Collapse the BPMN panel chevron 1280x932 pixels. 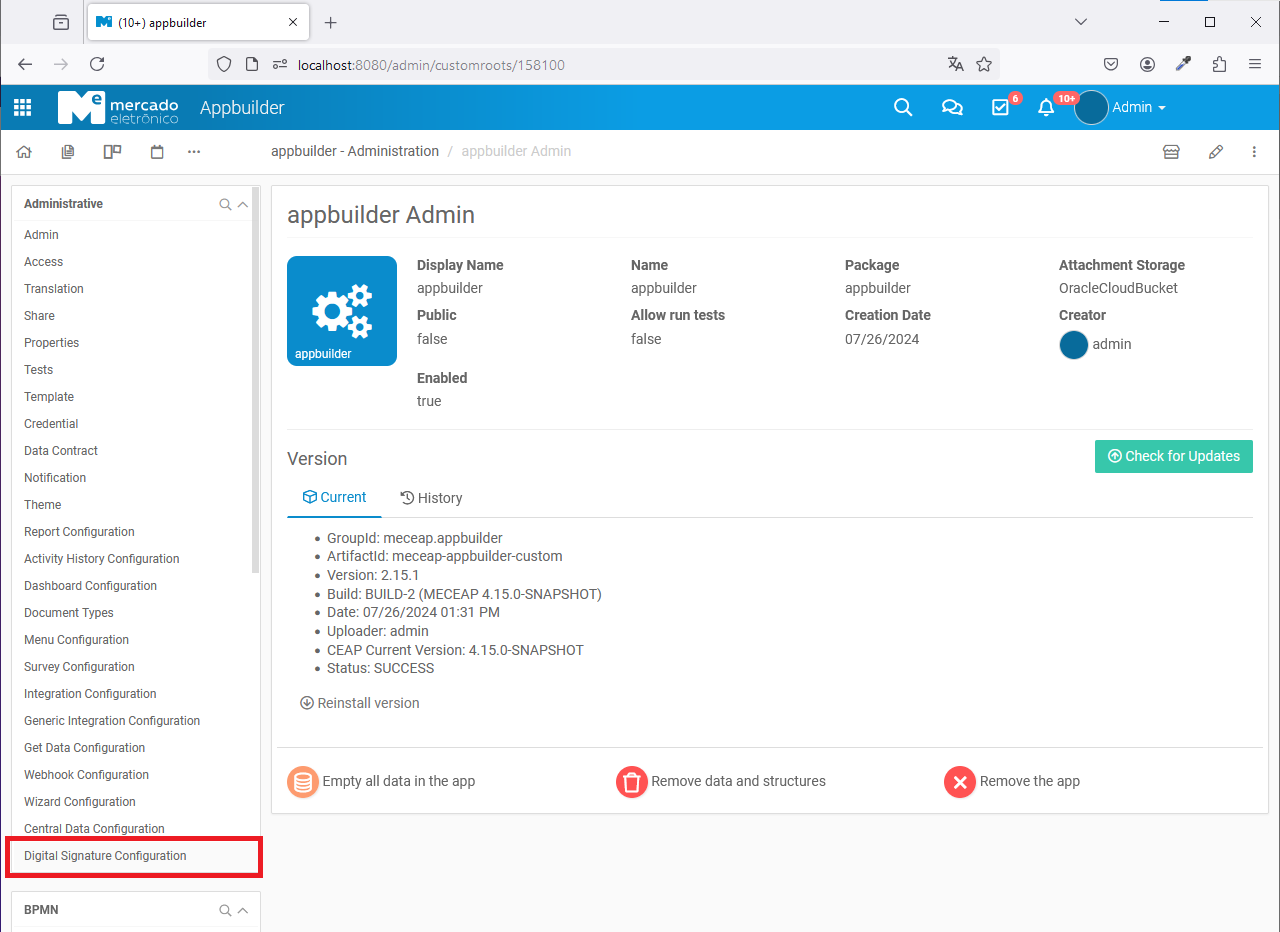[x=242, y=910]
